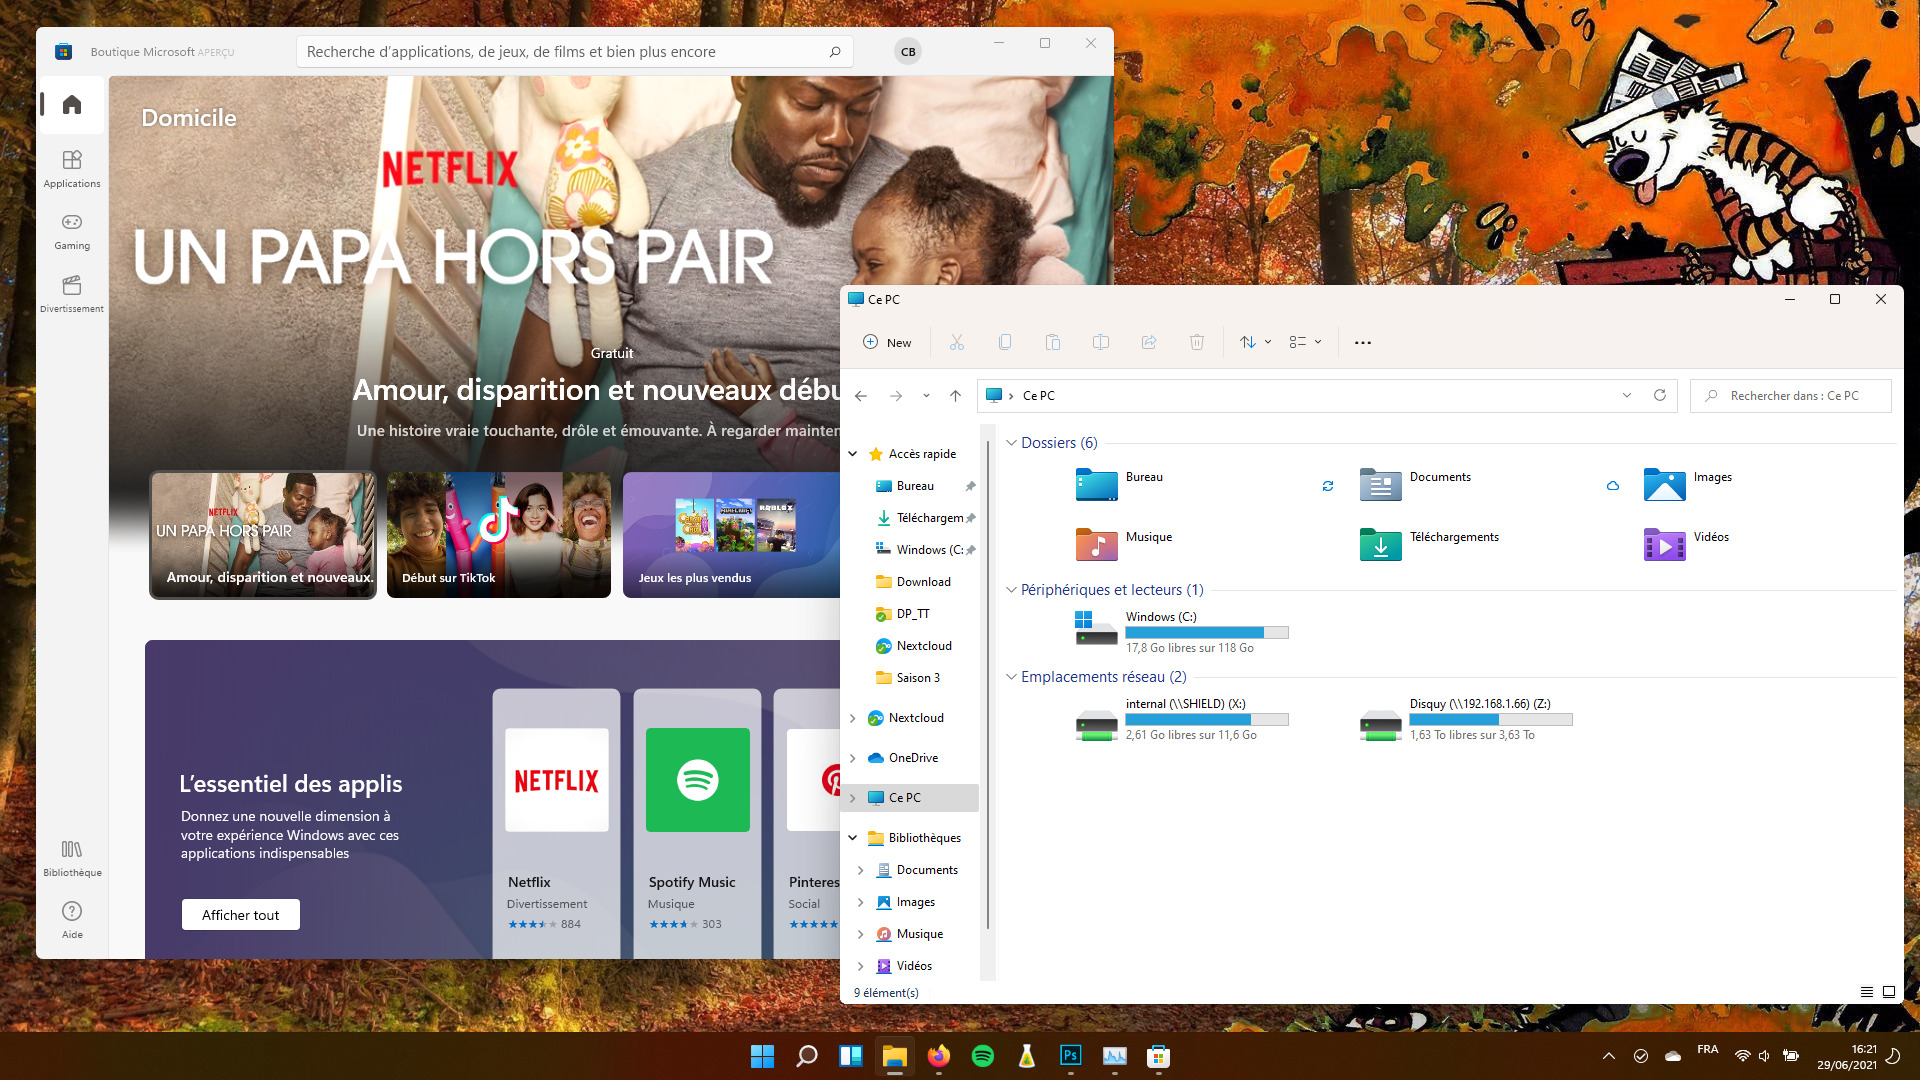Viewport: 1920px width, 1080px height.
Task: Open Firefox from the taskbar
Action: (x=938, y=1056)
